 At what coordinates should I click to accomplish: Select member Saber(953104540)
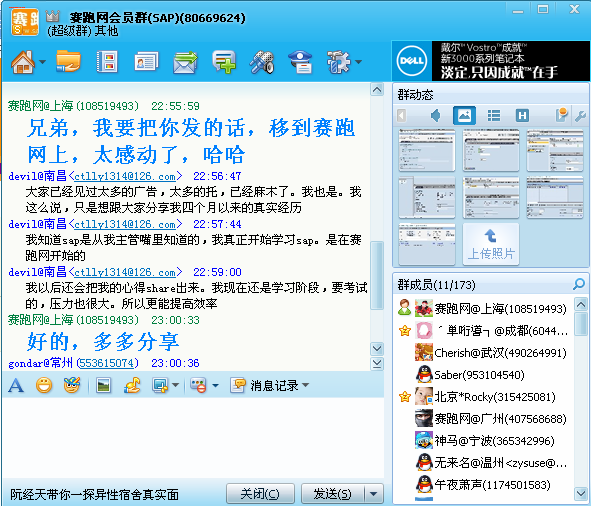(x=485, y=375)
